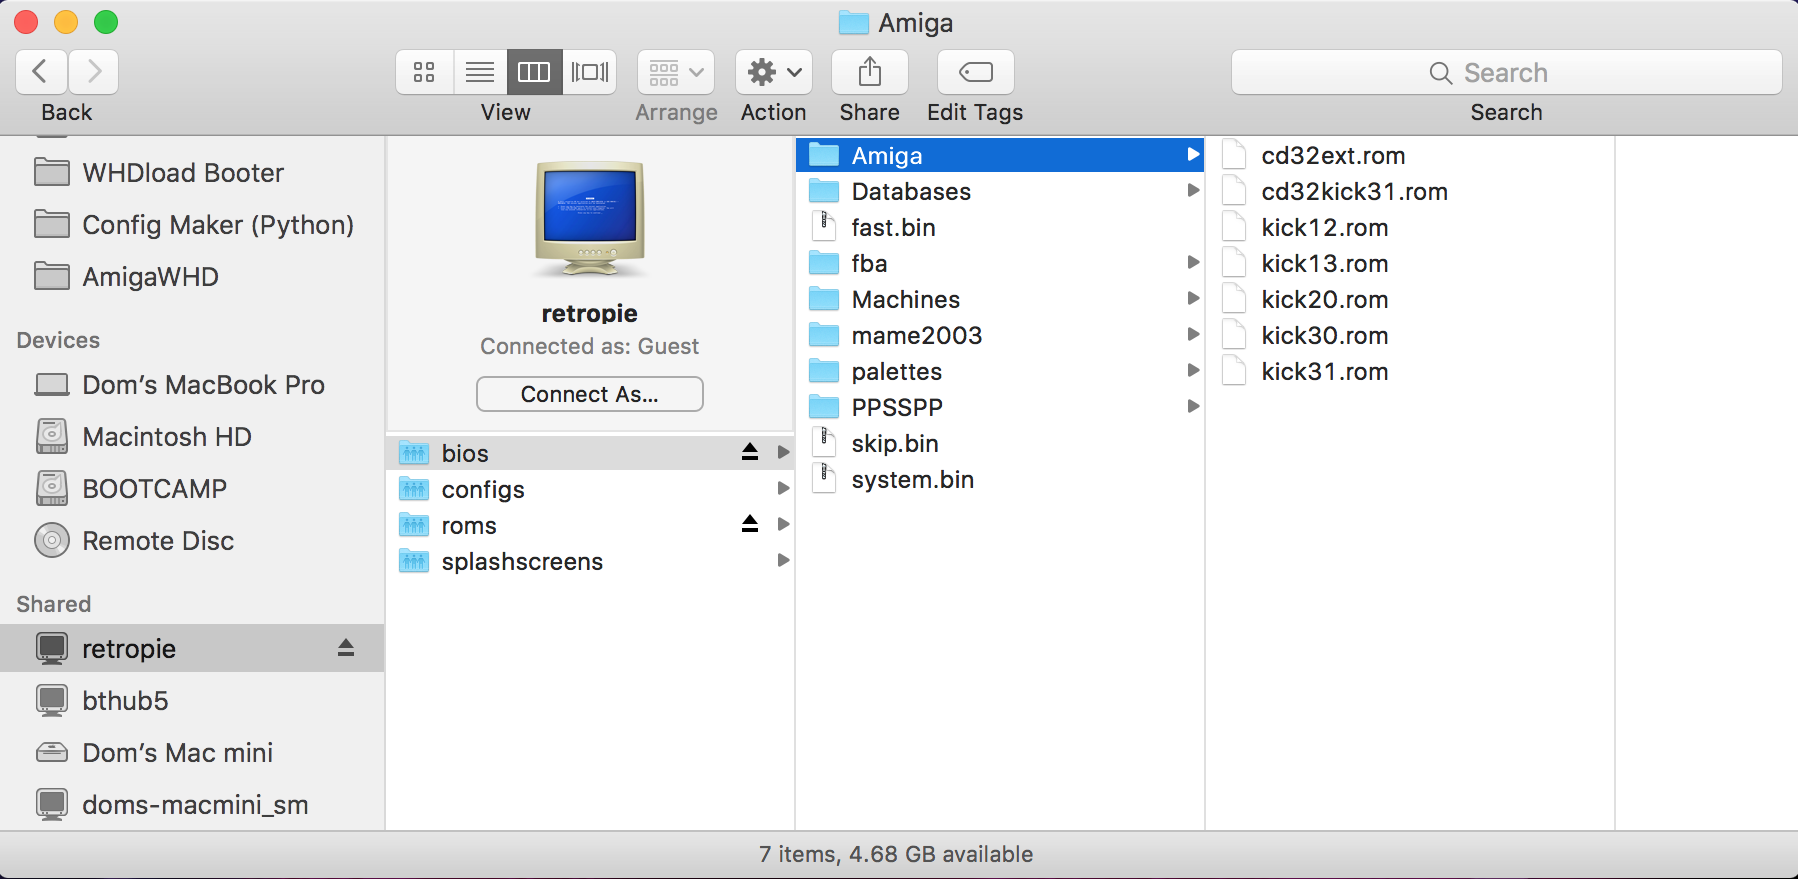Image resolution: width=1798 pixels, height=879 pixels.
Task: Select the kick20.rom file
Action: 1410,299
